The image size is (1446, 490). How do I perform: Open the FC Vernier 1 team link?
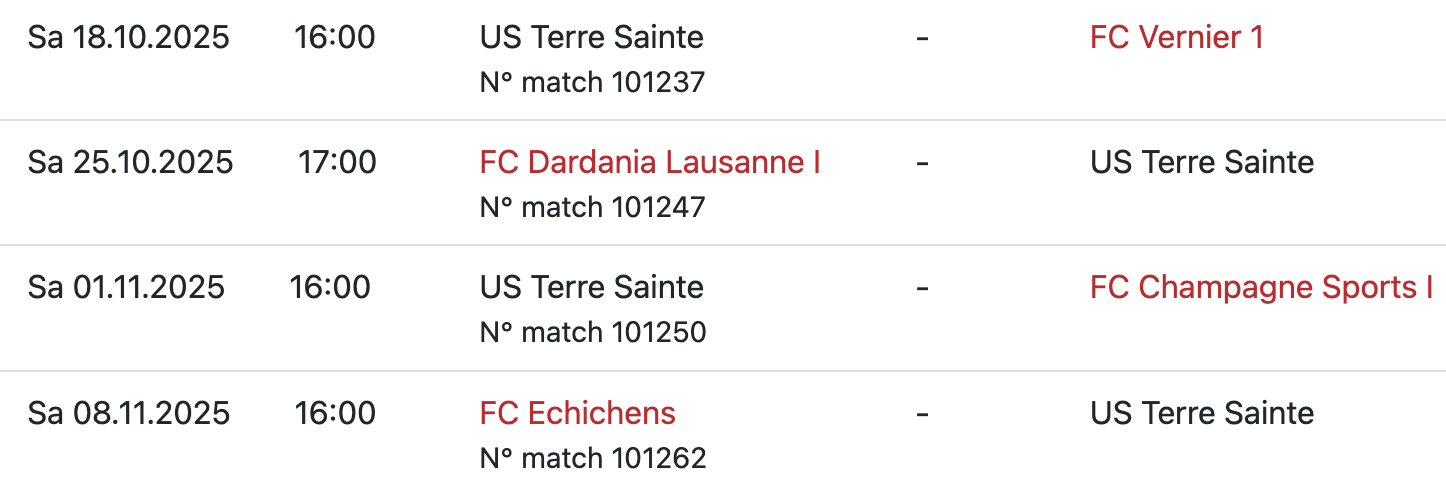pyautogui.click(x=1176, y=38)
